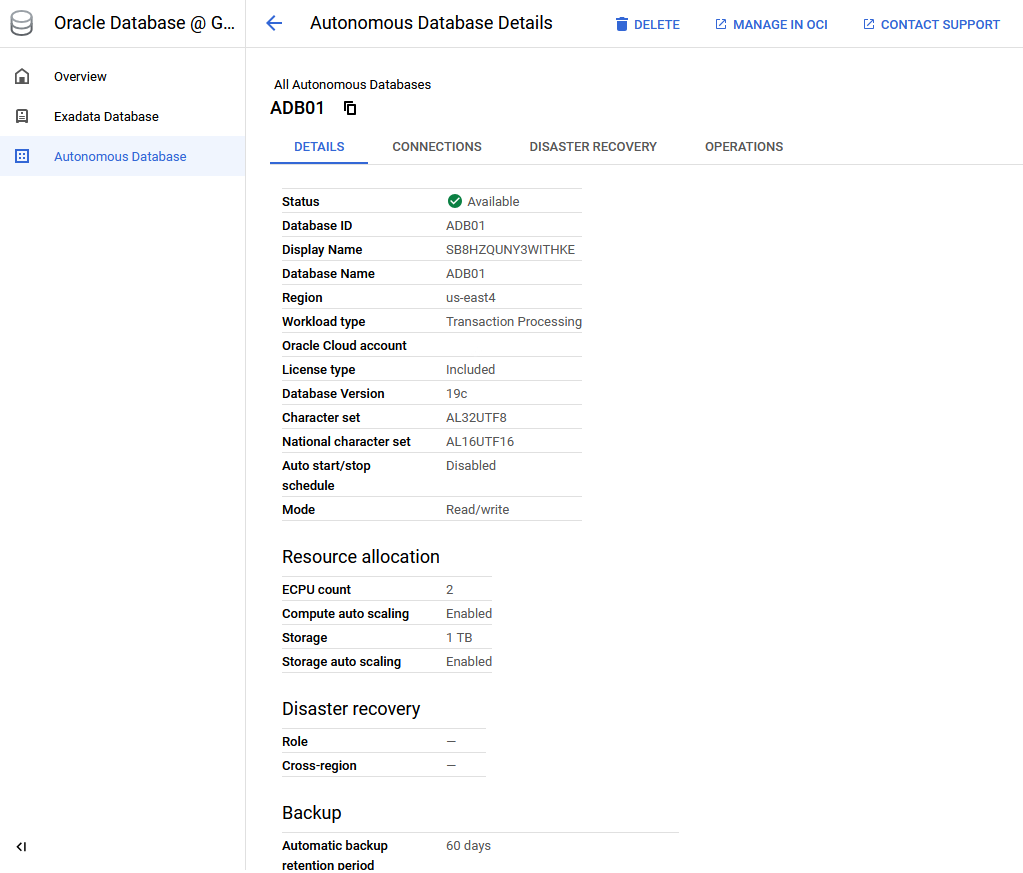Click the Display Name value SB8HZQUNY3WITHKE
Image resolution: width=1023 pixels, height=873 pixels.
point(510,249)
